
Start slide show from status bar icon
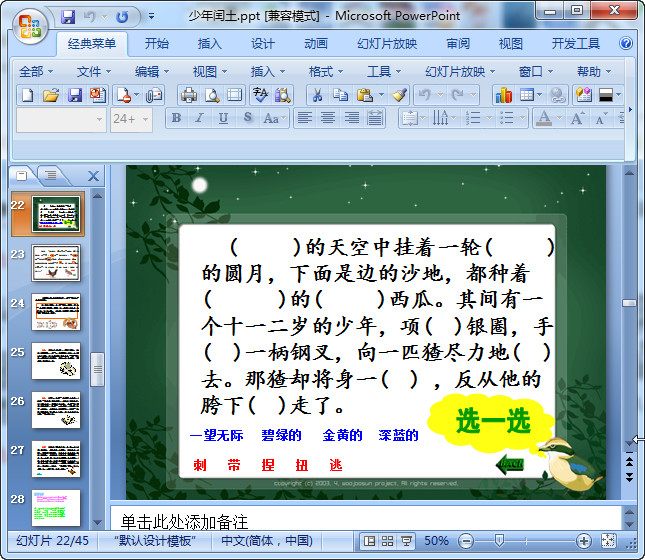pyautogui.click(x=406, y=541)
